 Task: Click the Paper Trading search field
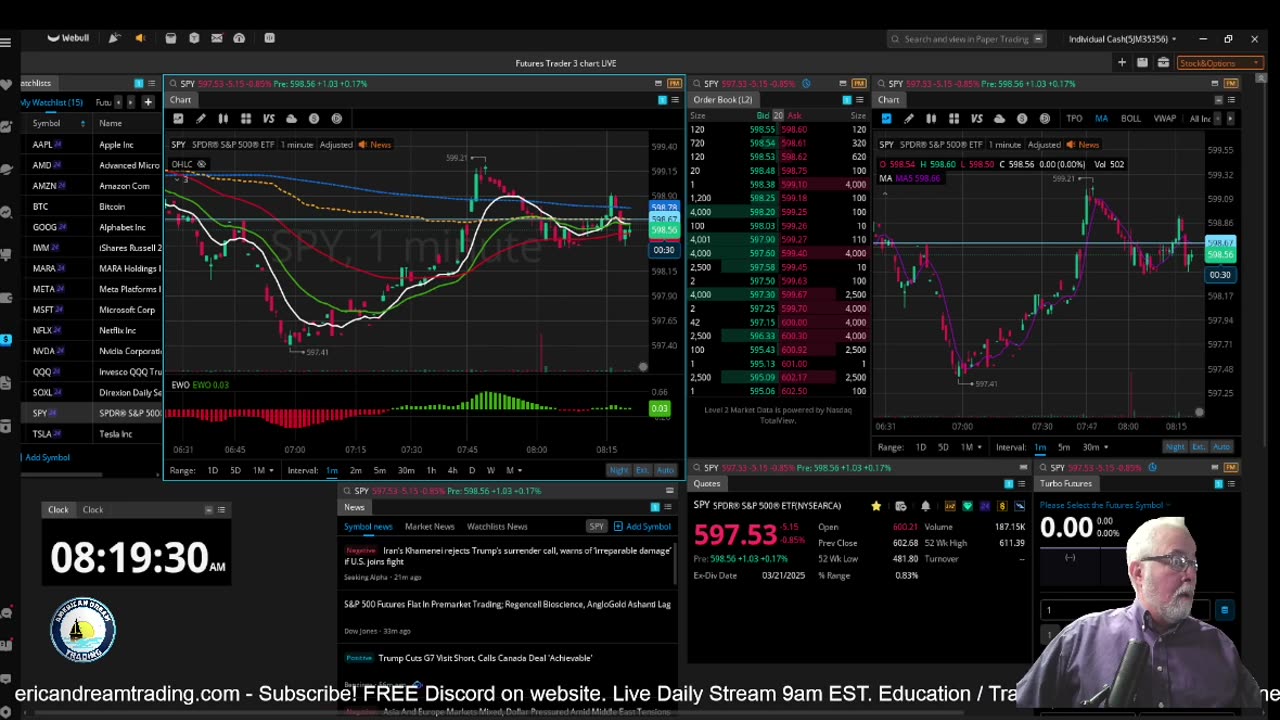(x=966, y=39)
